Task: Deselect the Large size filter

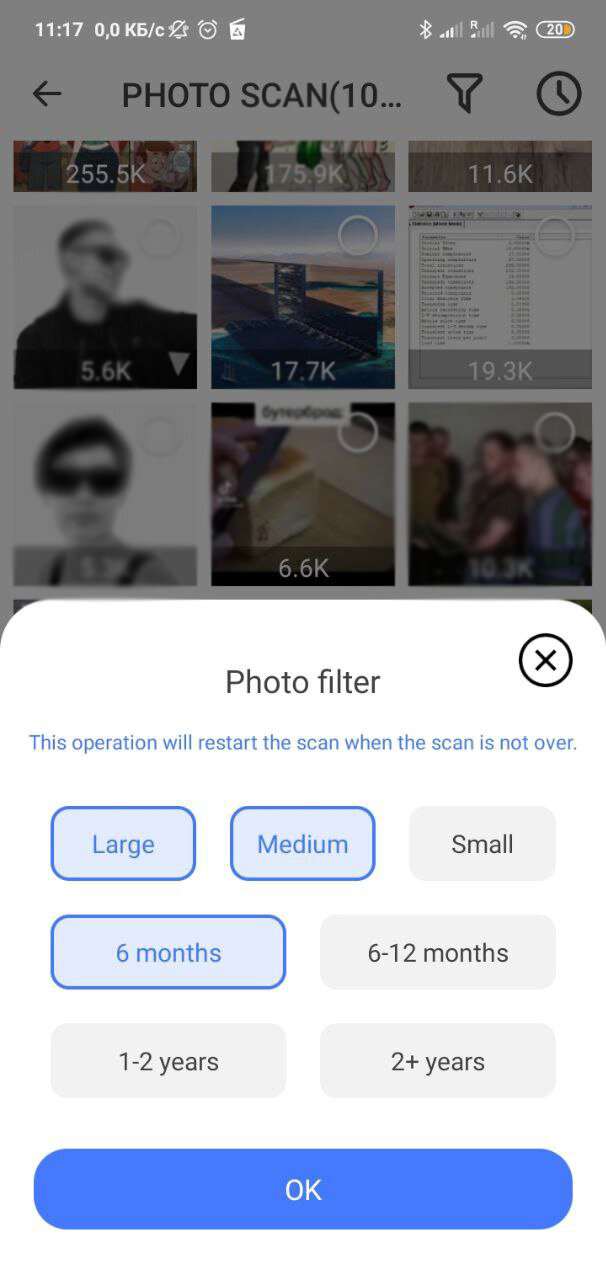Action: click(123, 844)
